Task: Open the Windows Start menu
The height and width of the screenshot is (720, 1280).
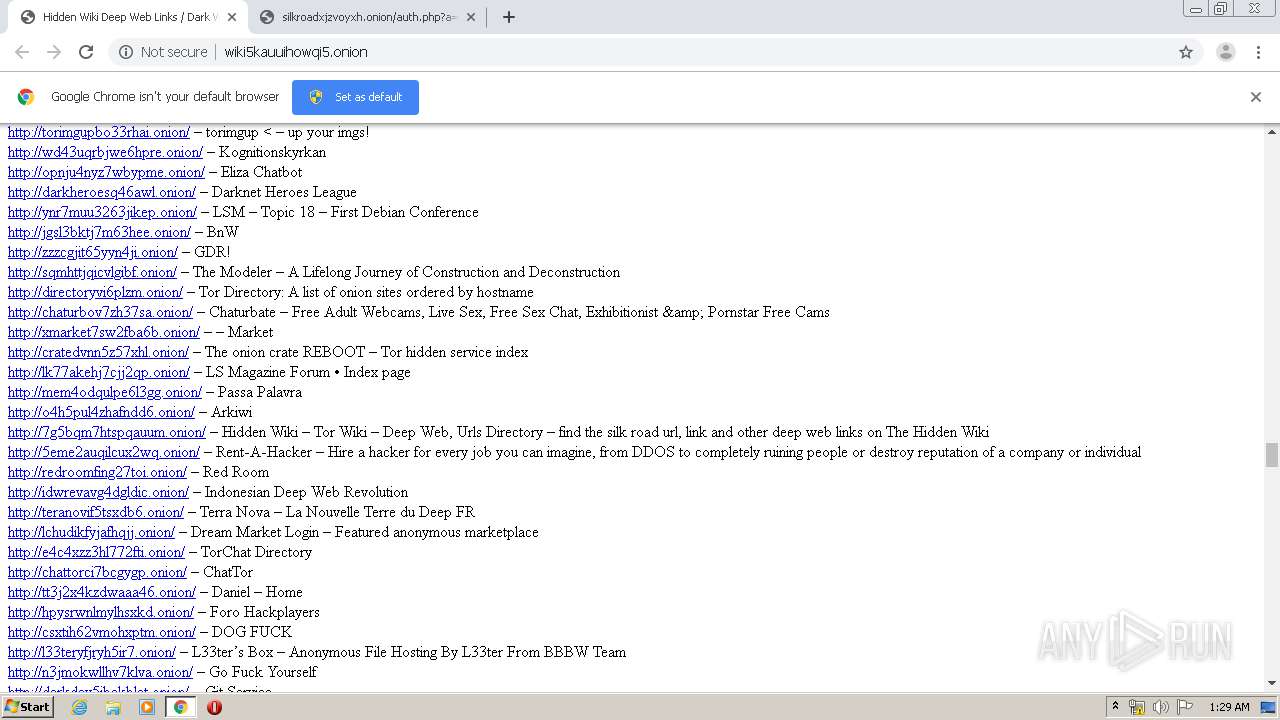Action: (27, 707)
